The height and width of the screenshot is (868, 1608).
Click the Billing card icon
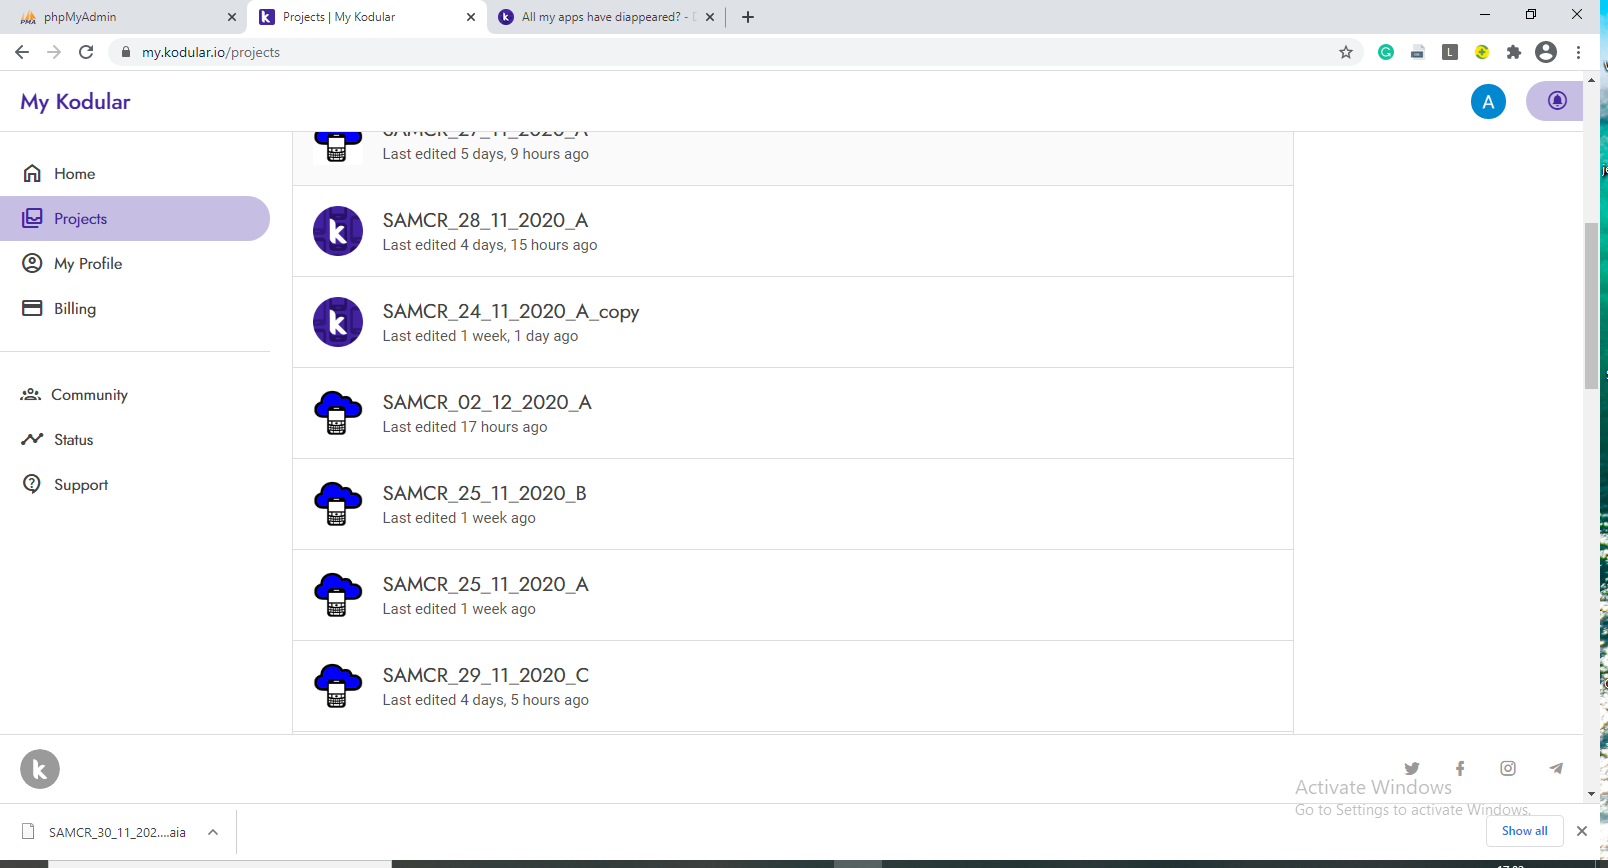tap(33, 308)
